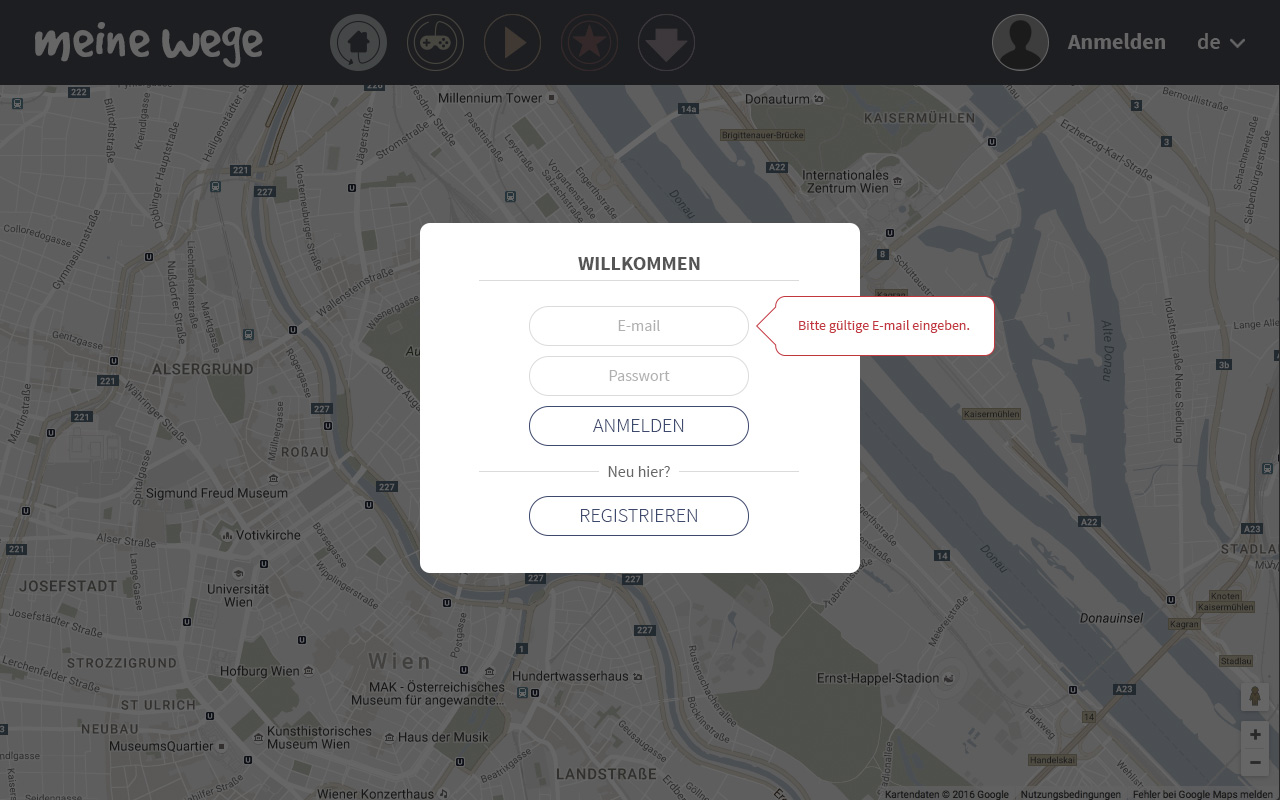Click the download arrow icon in the navbar
This screenshot has height=800, width=1280.
pyautogui.click(x=666, y=42)
